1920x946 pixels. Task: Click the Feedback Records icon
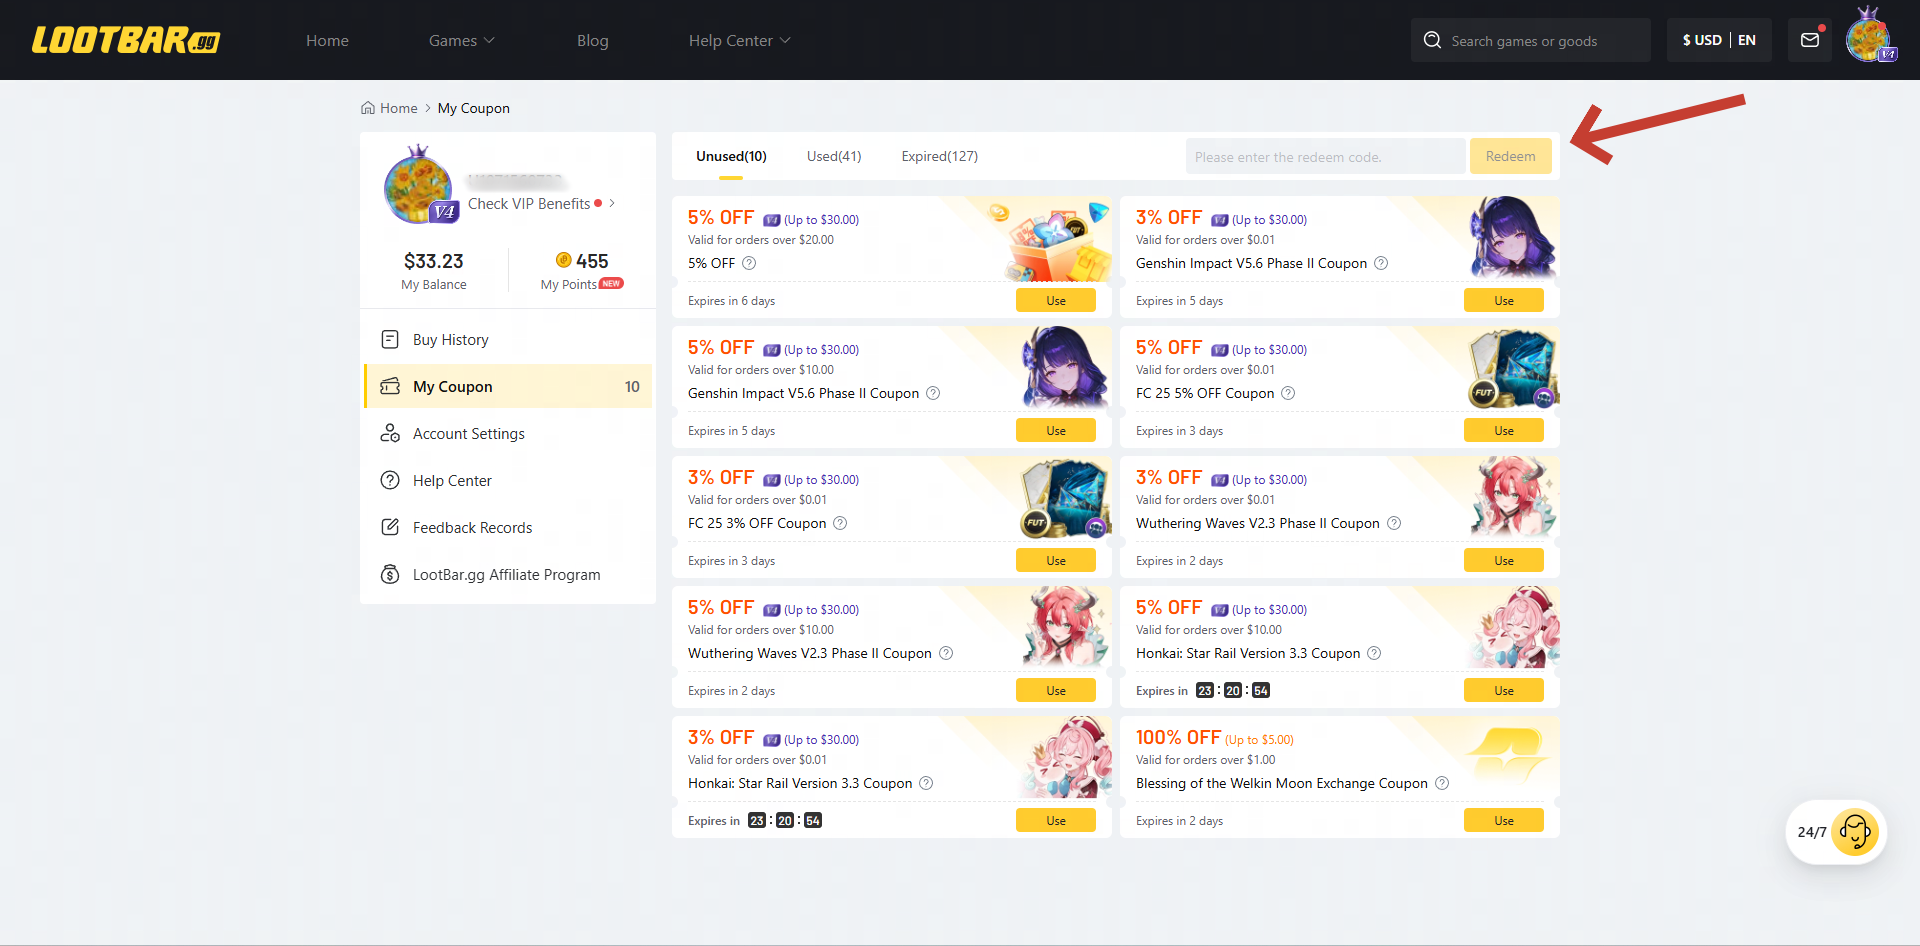coord(391,527)
